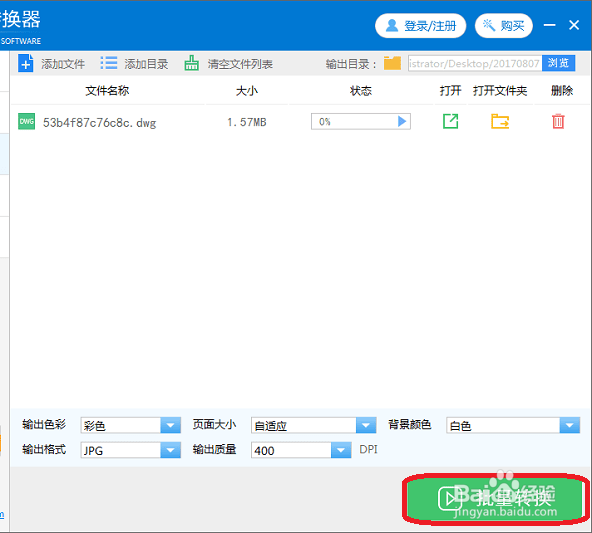592x533 pixels.
Task: Expand the background color dropdown
Action: tap(570, 425)
